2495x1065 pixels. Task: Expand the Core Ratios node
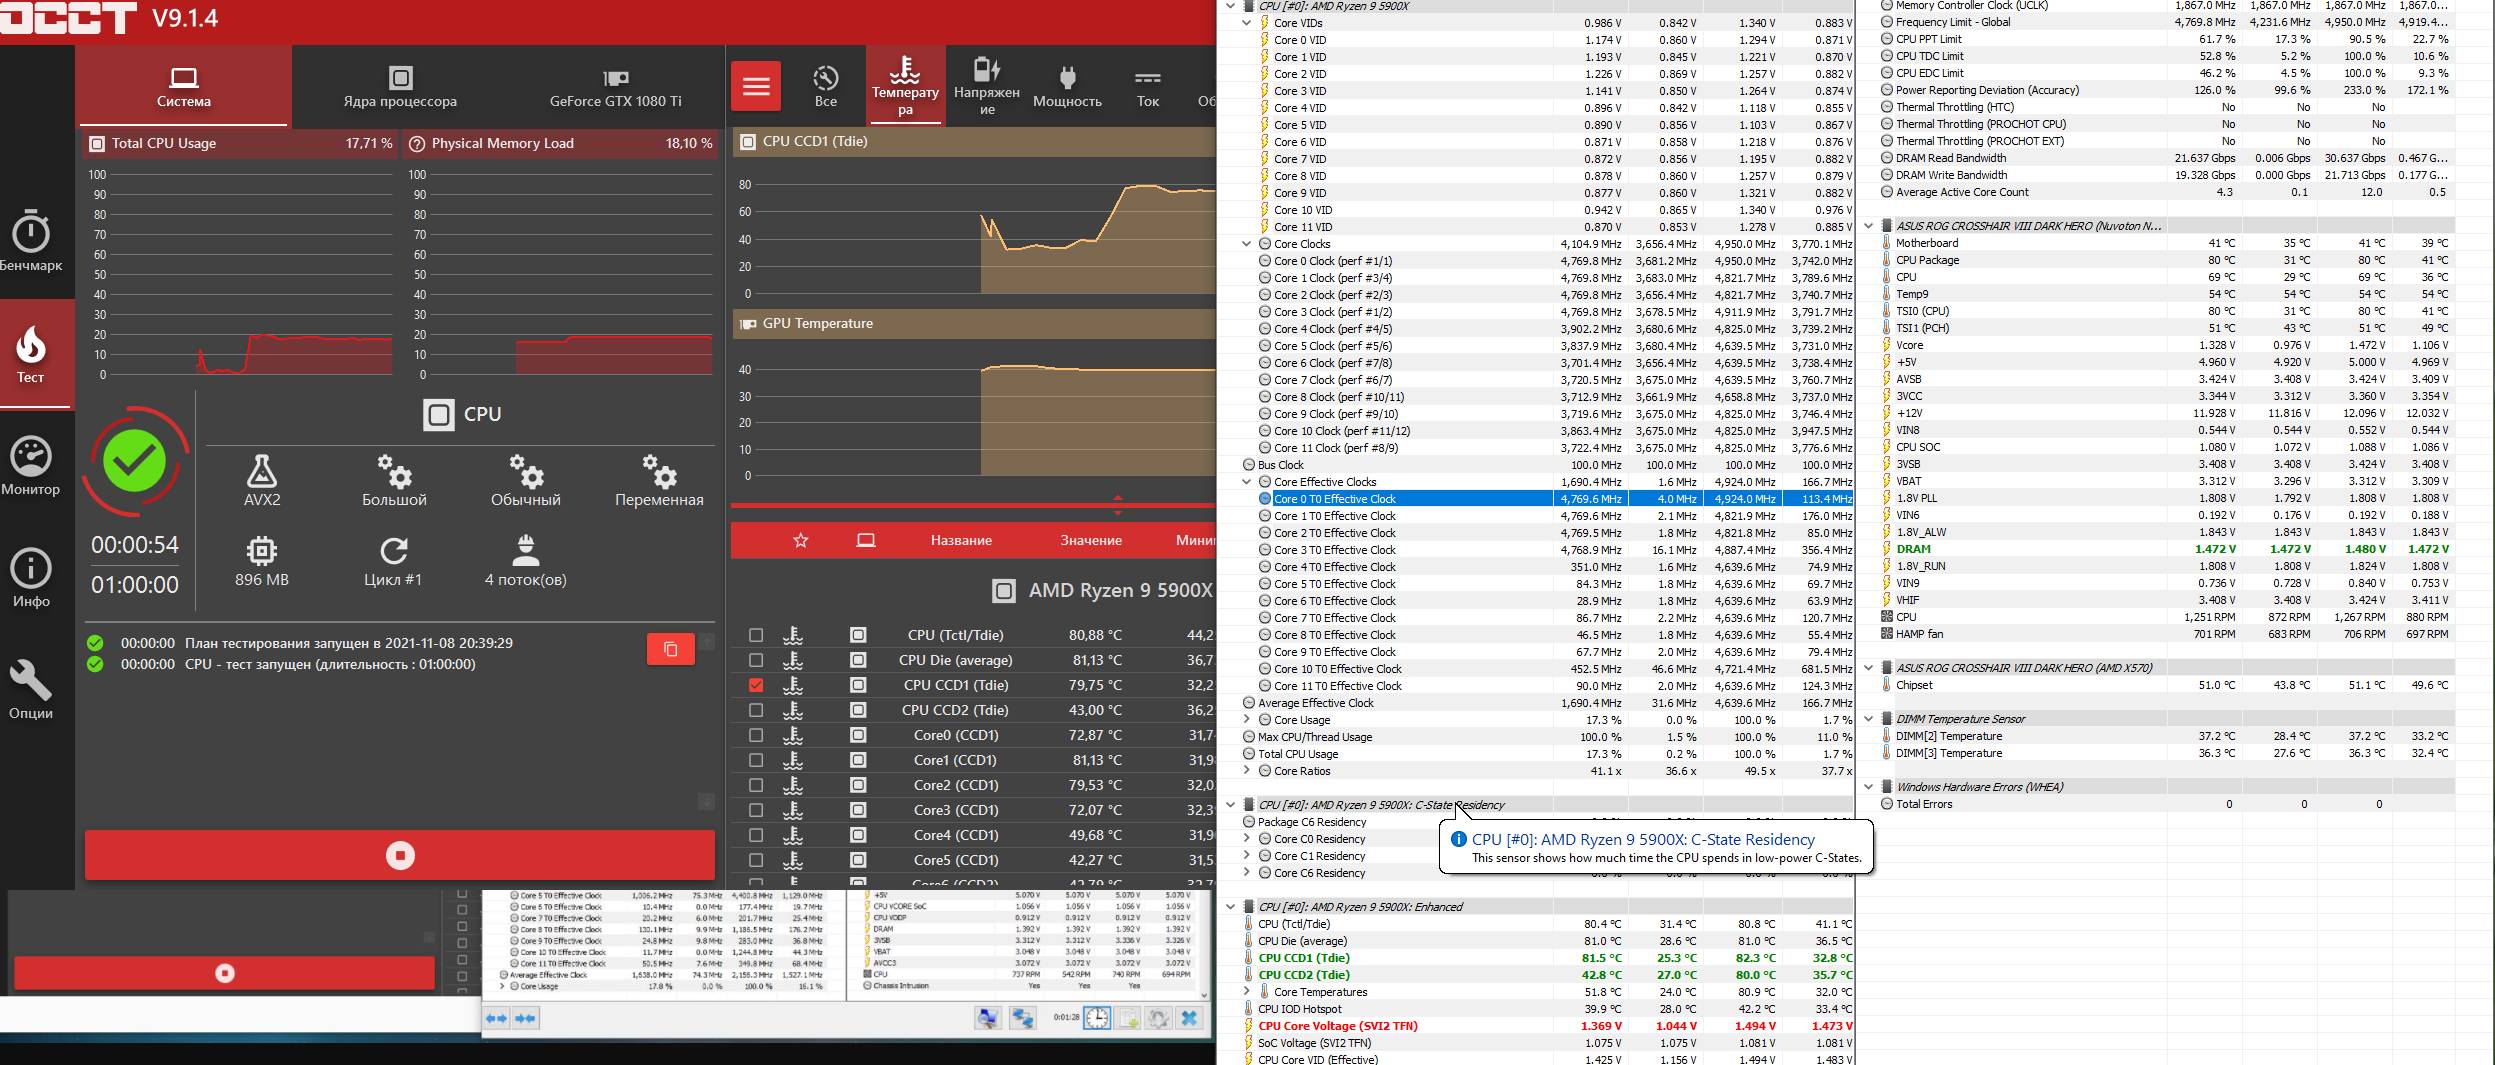pyautogui.click(x=1247, y=771)
